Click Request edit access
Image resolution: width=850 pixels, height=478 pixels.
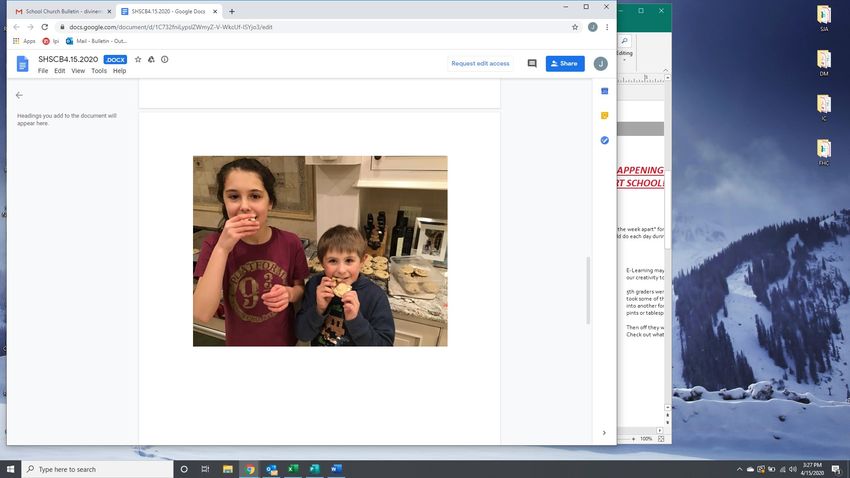click(480, 64)
